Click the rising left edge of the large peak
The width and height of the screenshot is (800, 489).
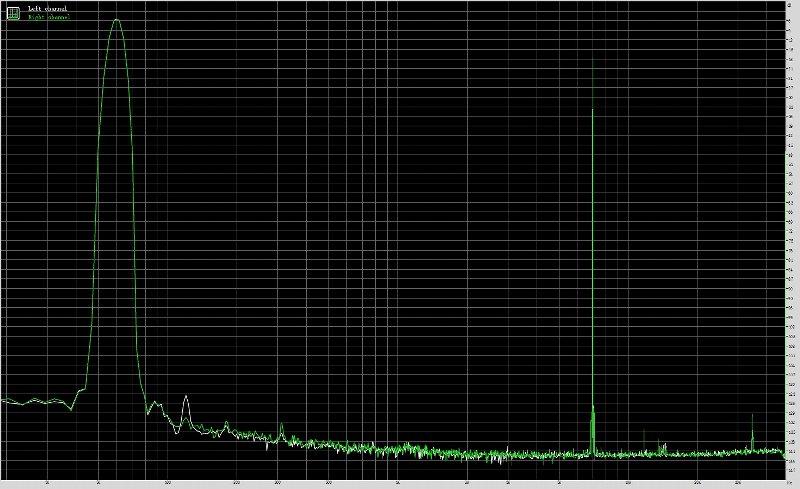point(98,200)
